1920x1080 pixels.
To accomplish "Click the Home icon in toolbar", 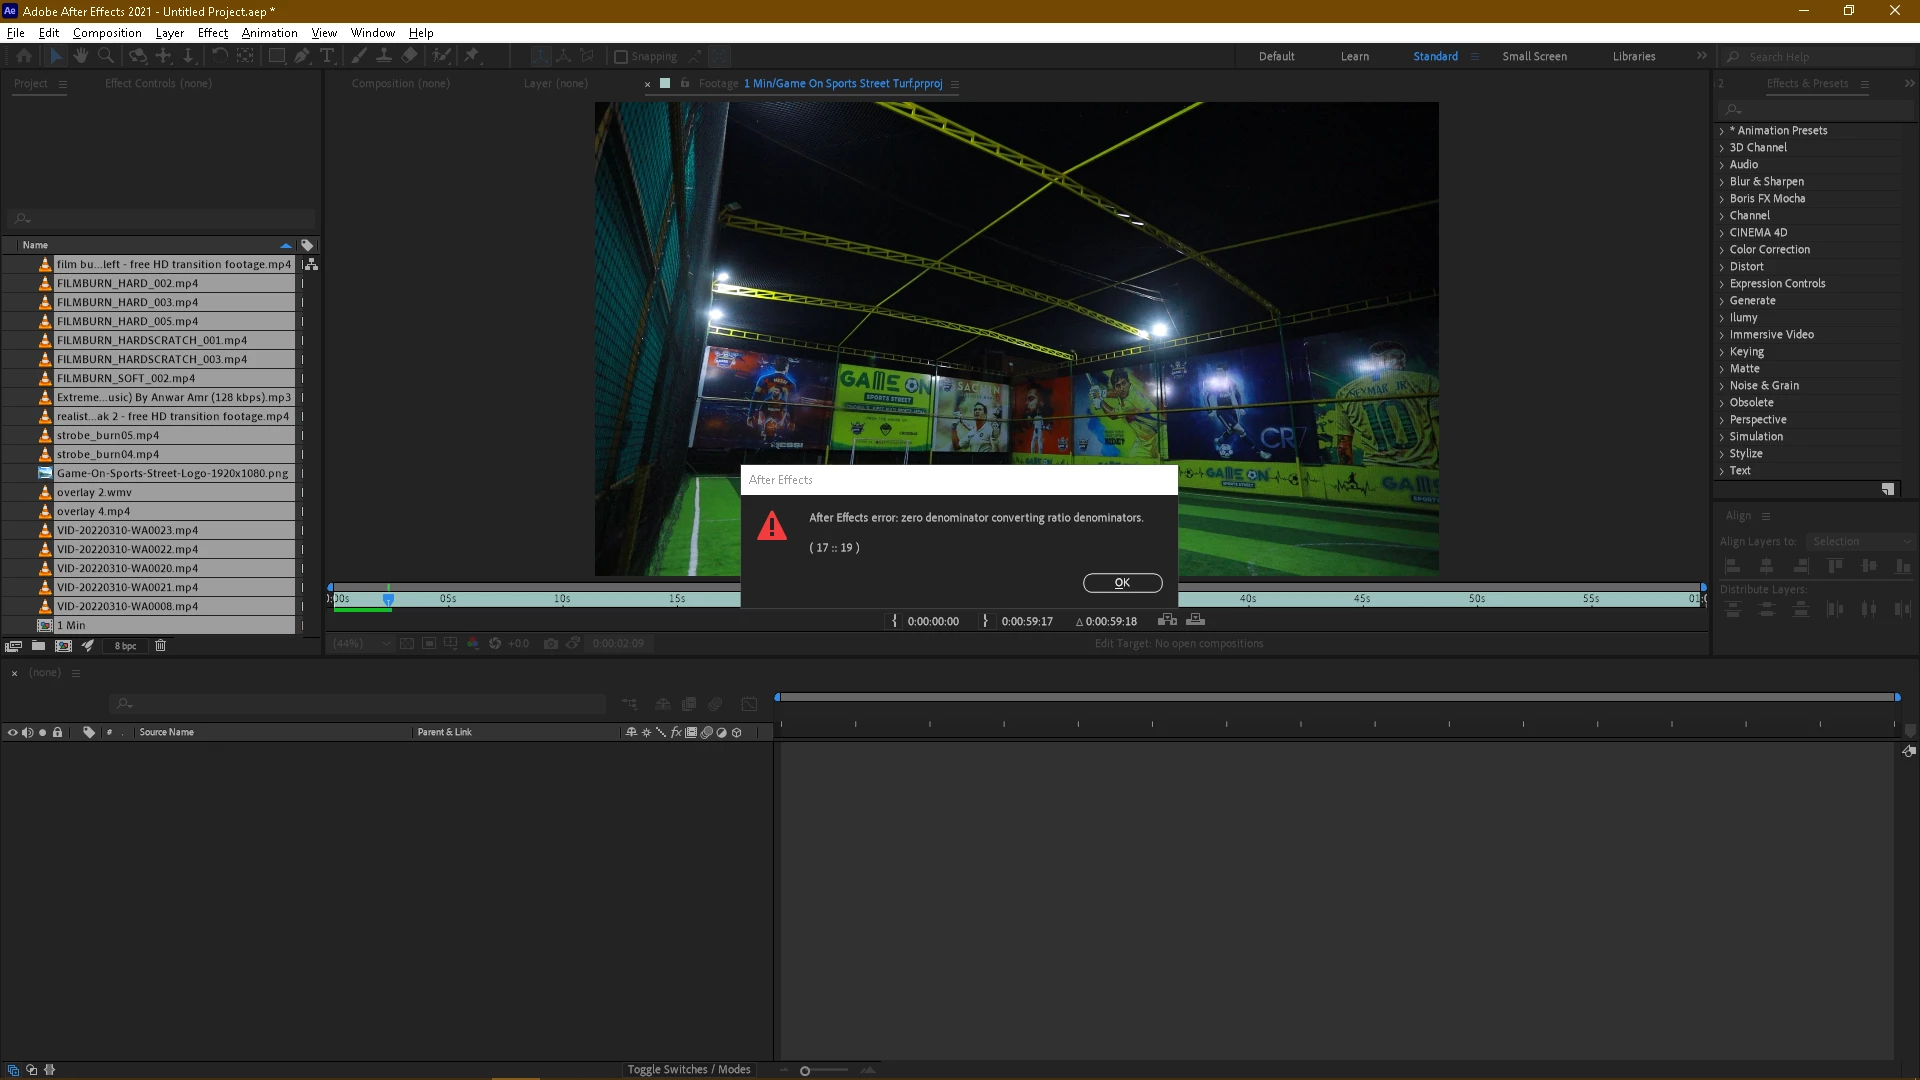I will (x=24, y=56).
